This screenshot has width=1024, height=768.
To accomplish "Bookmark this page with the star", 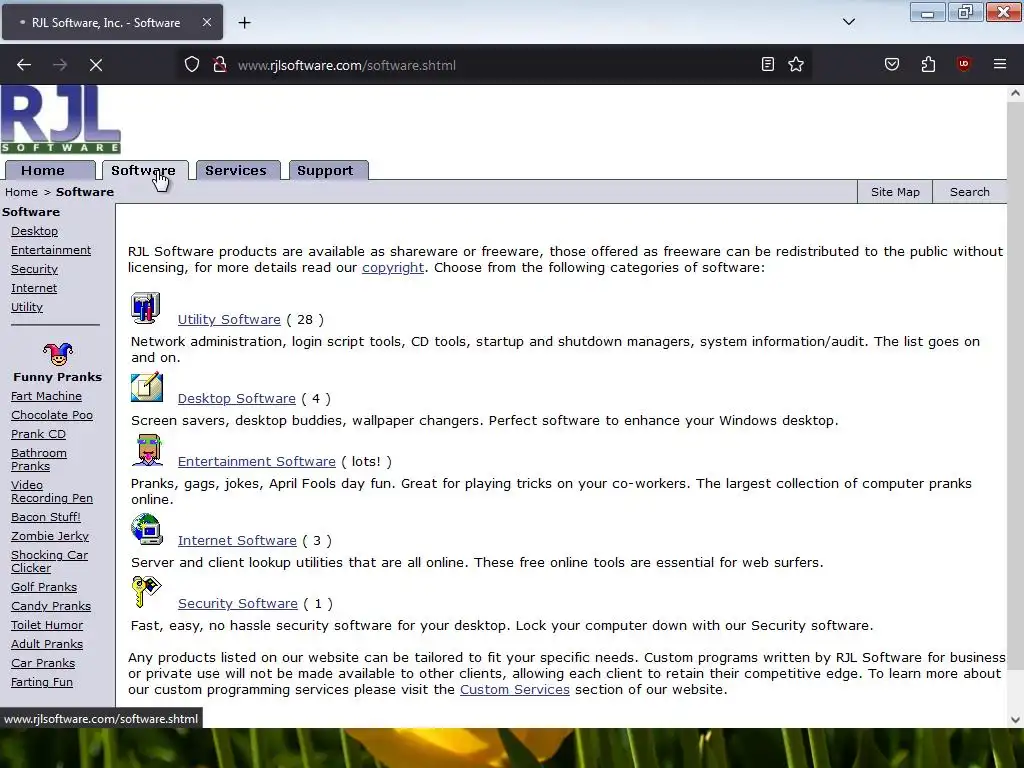I will pyautogui.click(x=796, y=64).
